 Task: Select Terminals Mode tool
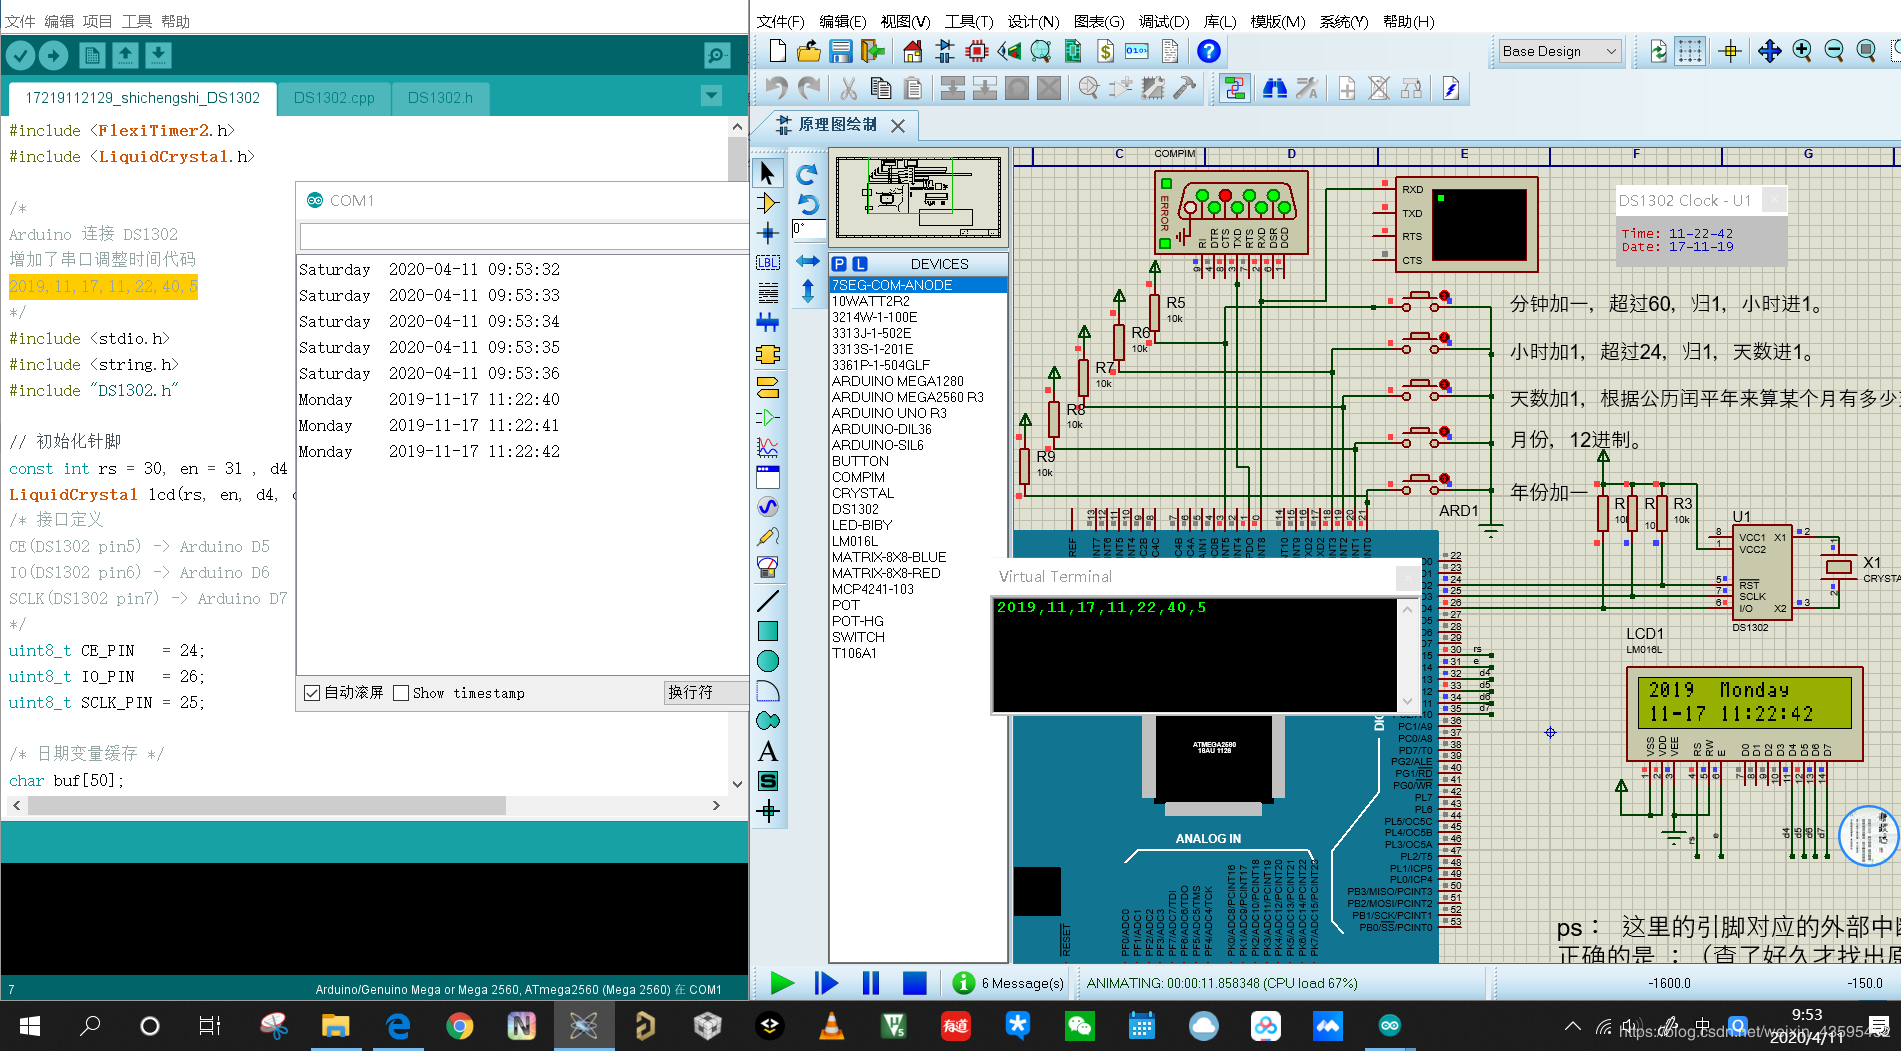[x=768, y=387]
